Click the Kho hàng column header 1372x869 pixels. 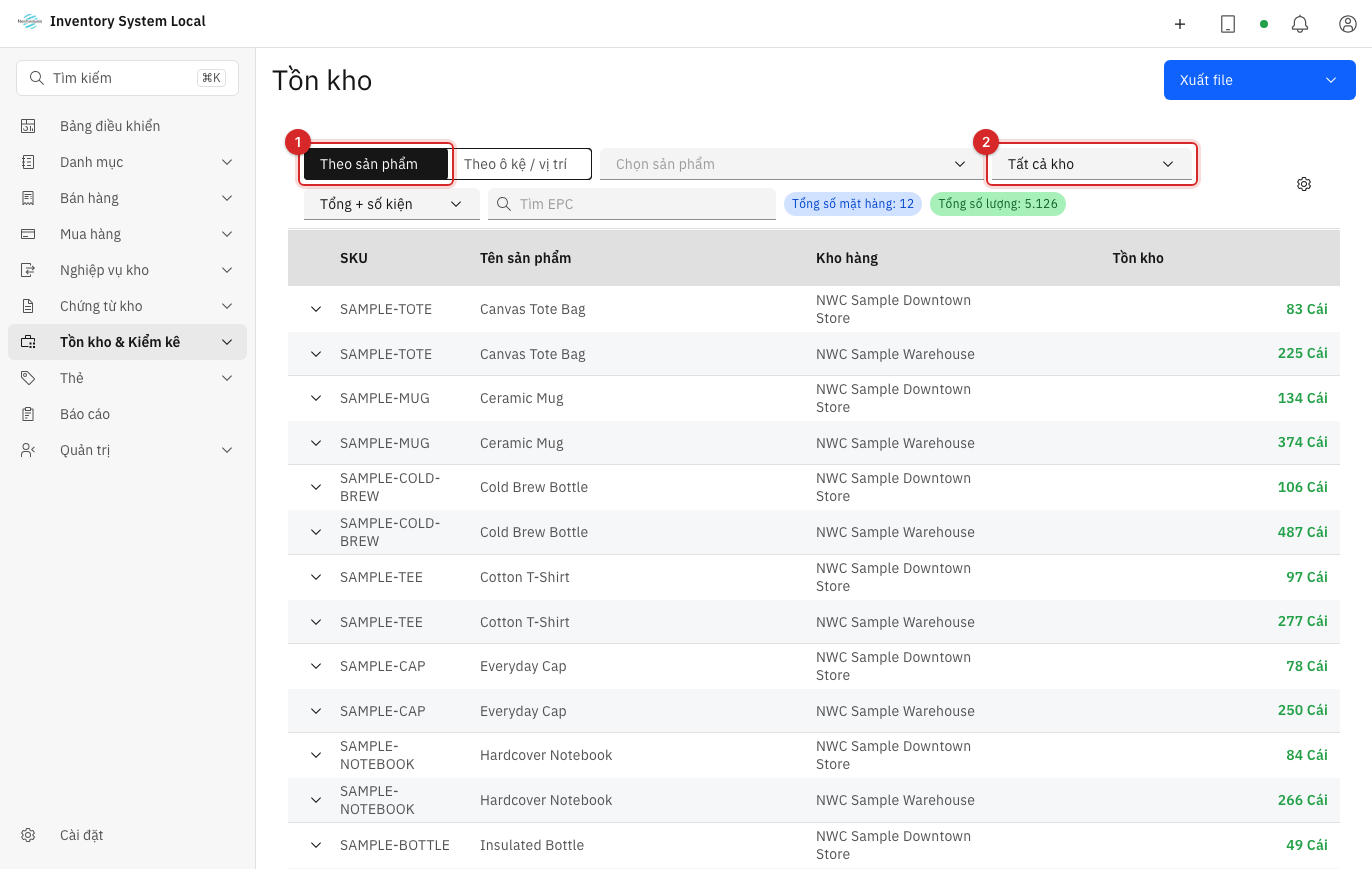point(847,258)
